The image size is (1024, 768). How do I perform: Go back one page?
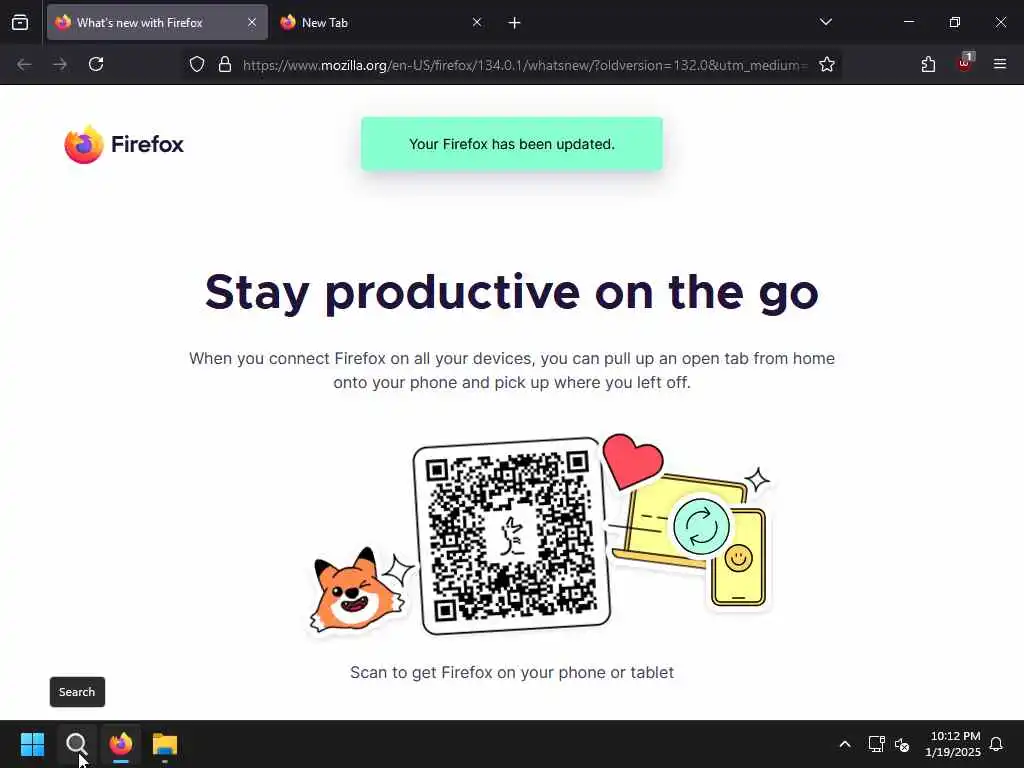[24, 64]
